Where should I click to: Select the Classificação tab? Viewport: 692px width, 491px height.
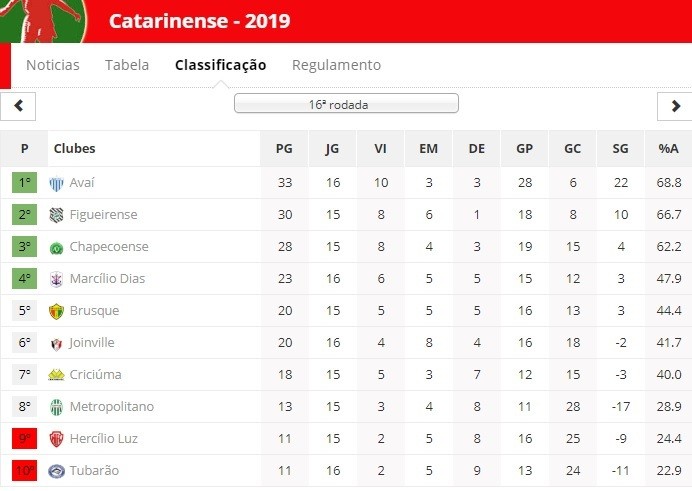click(x=220, y=65)
